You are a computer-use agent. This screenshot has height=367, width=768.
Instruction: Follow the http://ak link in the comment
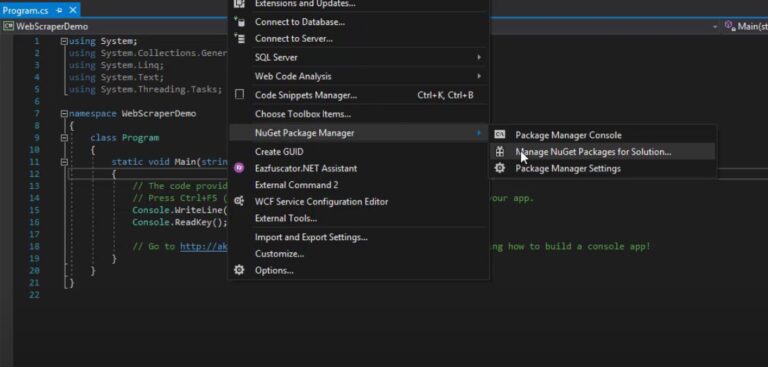point(204,246)
